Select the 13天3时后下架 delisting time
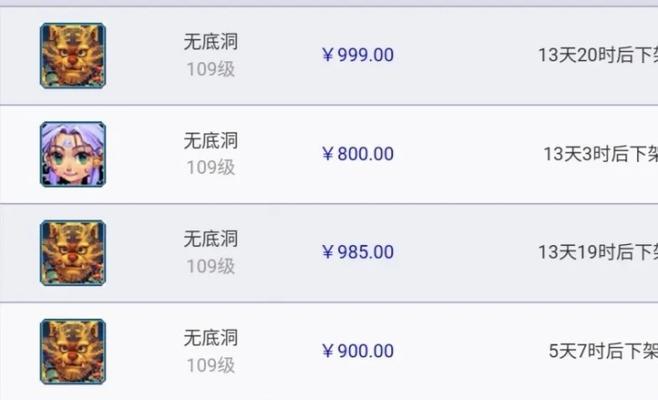 [x=601, y=154]
